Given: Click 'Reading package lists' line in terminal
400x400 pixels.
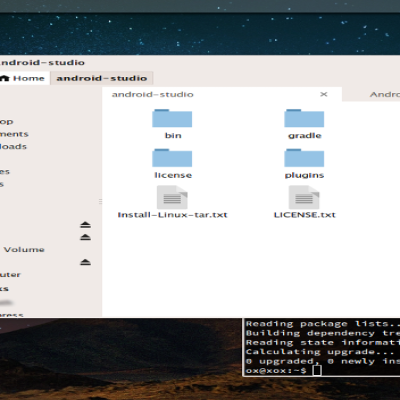Looking at the screenshot, I should pyautogui.click(x=323, y=324).
